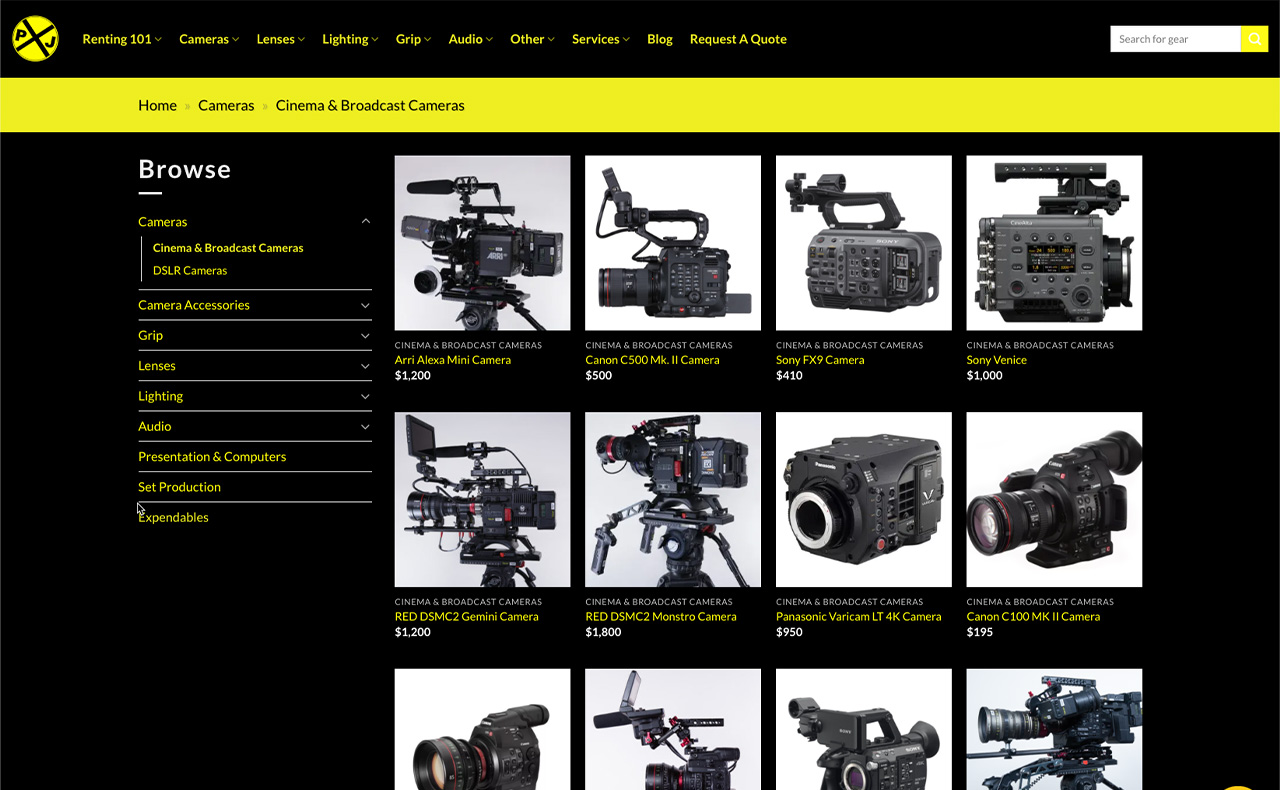Screen dimensions: 1280x790
Task: Click Canon C100 MK II Camera title
Action: pos(1033,617)
